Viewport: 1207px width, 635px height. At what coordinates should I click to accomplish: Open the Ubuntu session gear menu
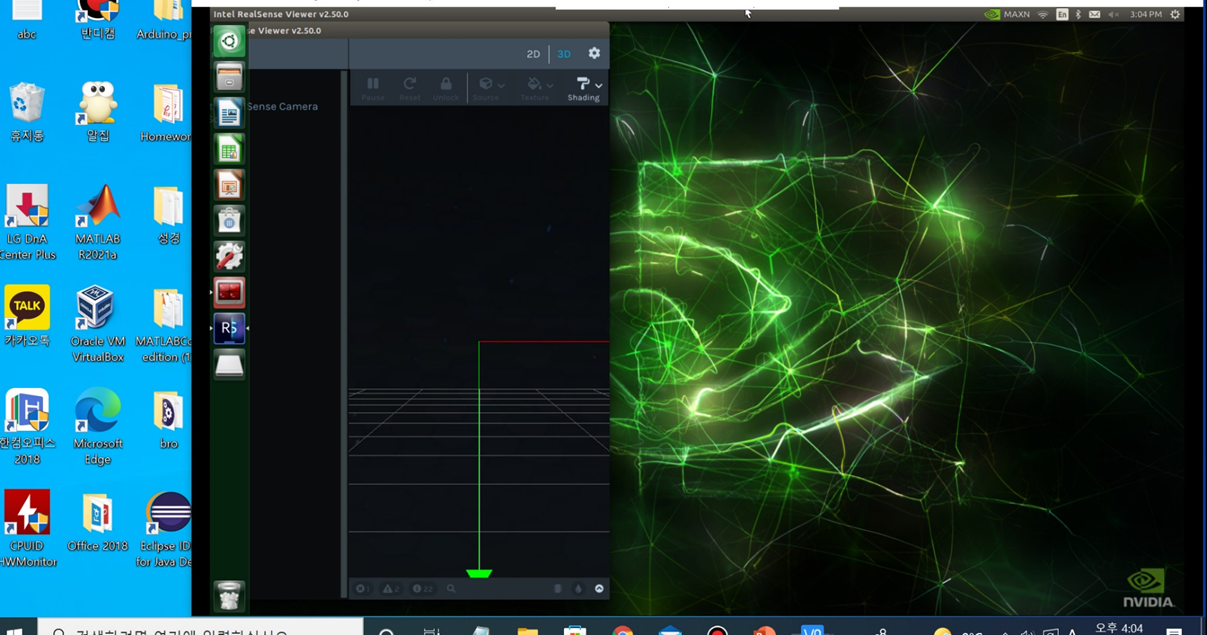1175,14
